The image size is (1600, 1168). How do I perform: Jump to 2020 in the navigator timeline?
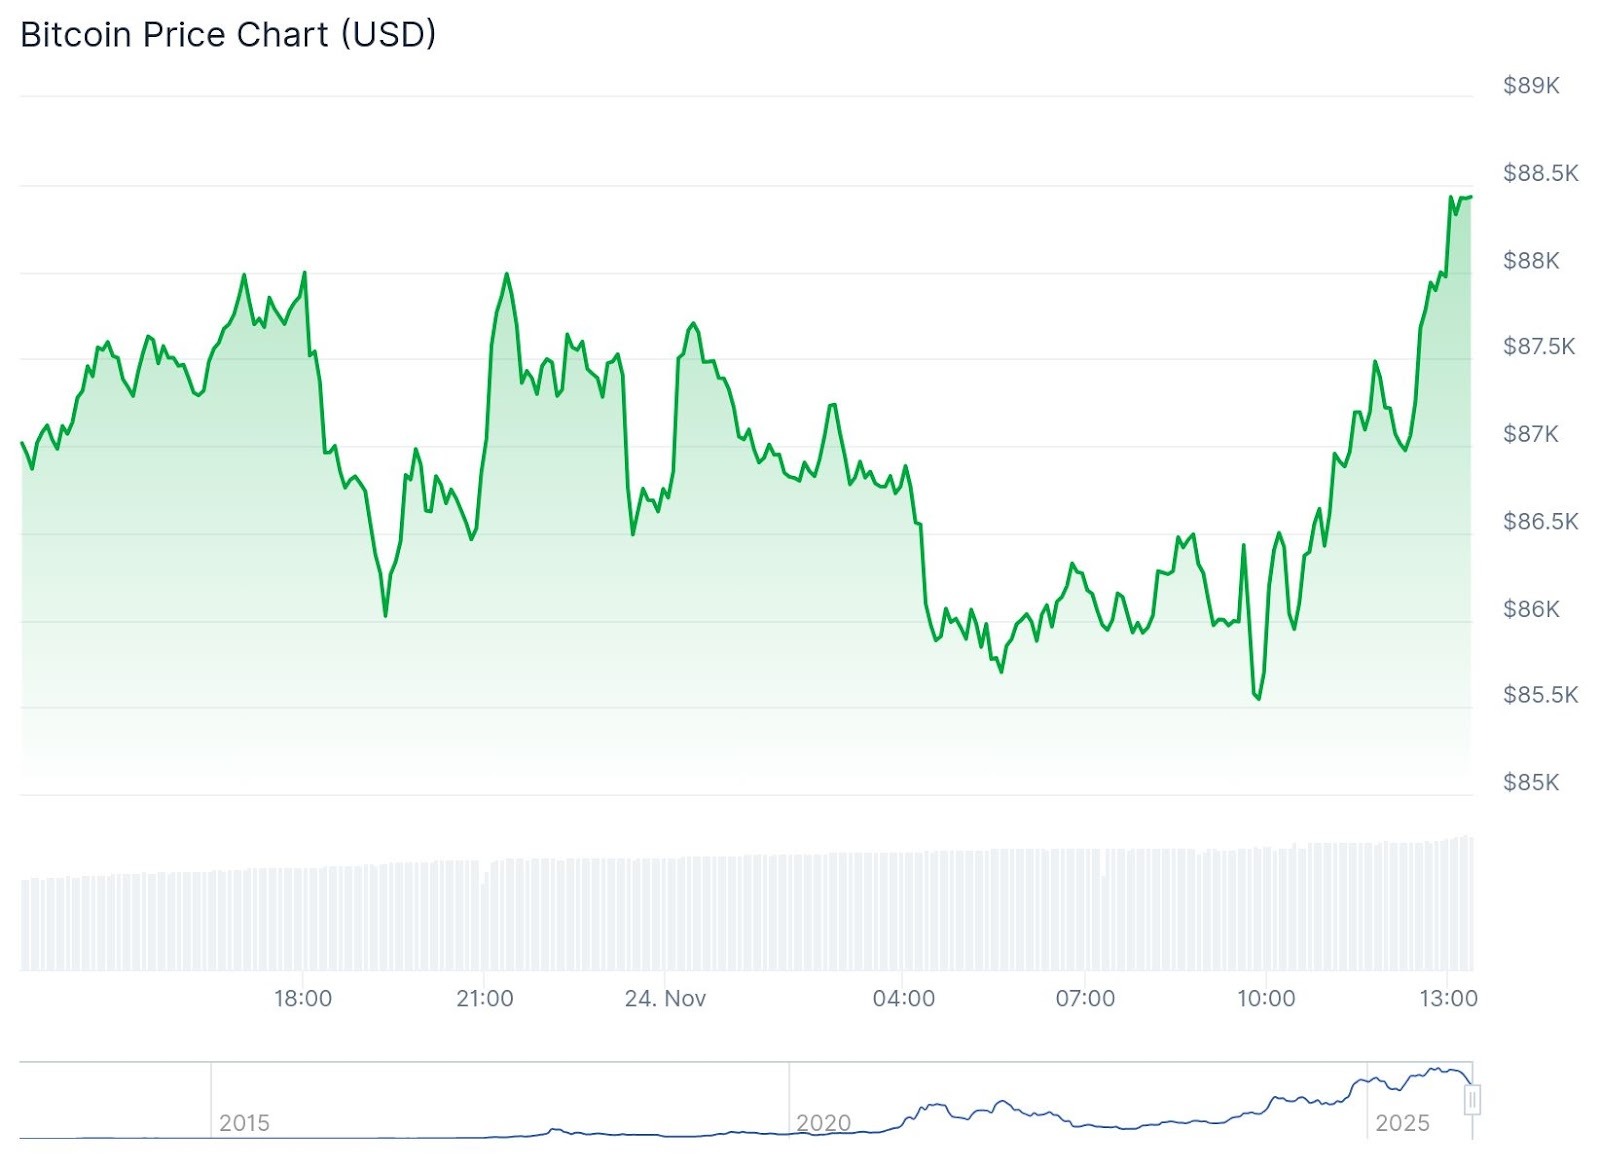click(x=823, y=1123)
